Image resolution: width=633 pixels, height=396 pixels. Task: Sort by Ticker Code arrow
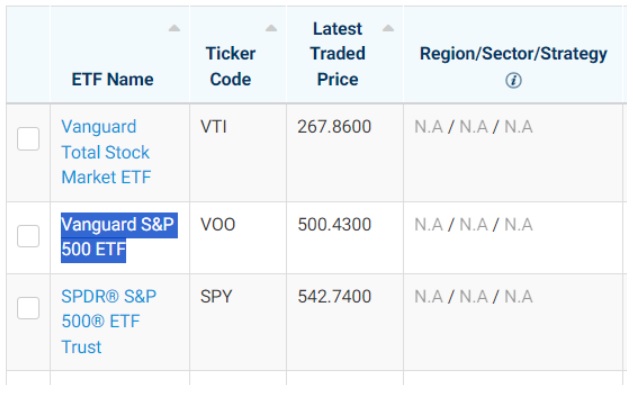[271, 28]
